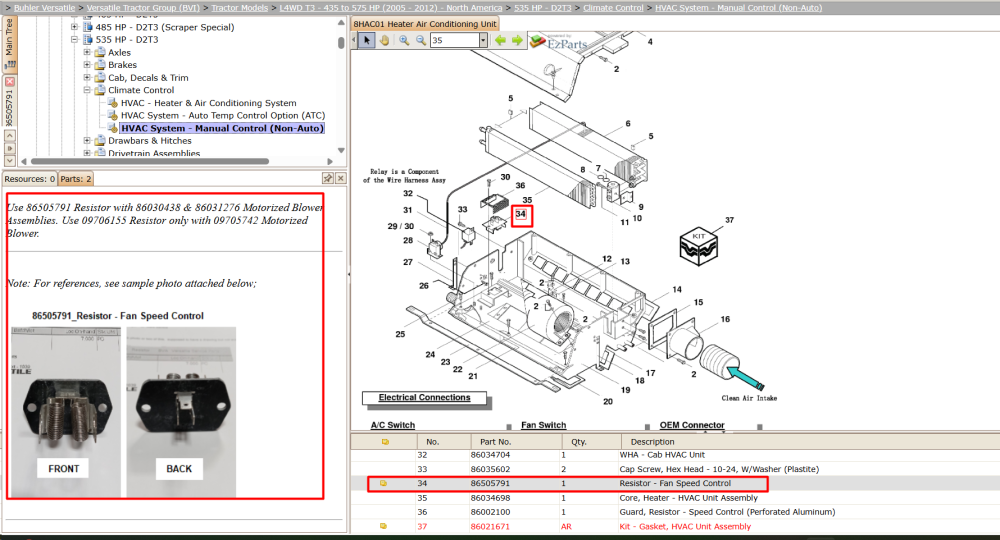Click the side tab scroll down chevron

coord(10,160)
